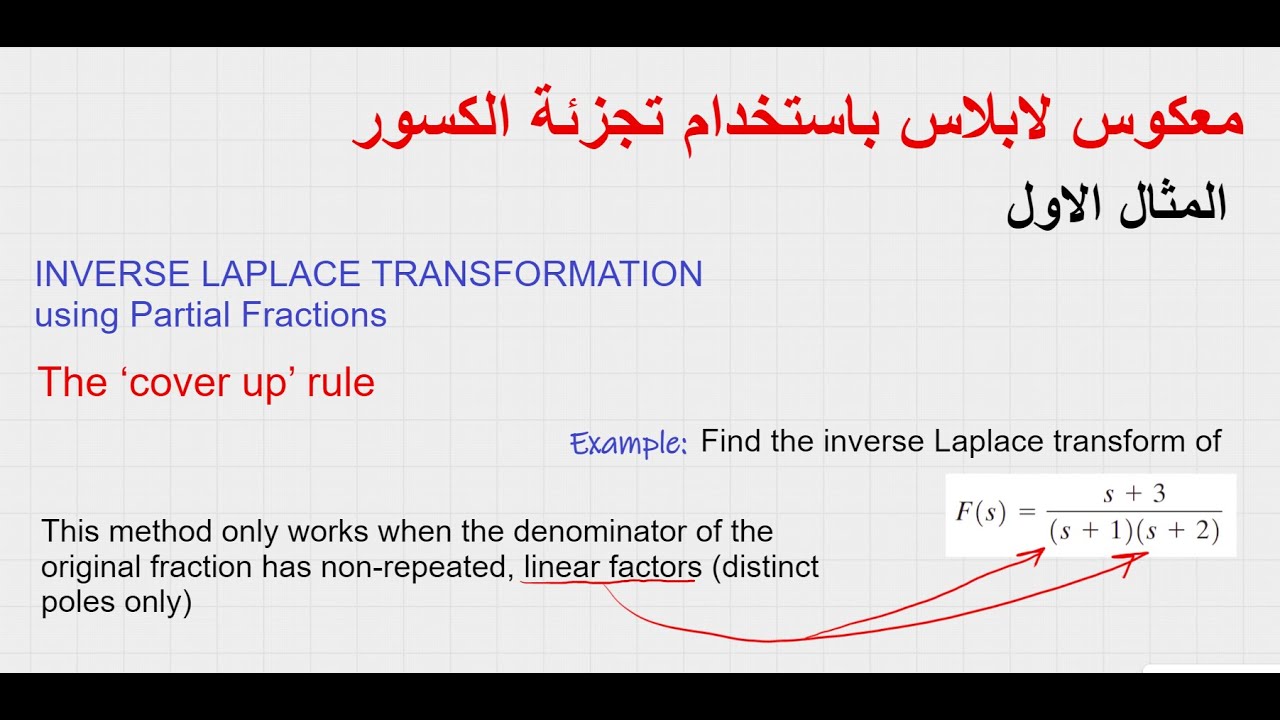
Task: Click the 'using Partial Fractions' line
Action: tap(211, 316)
